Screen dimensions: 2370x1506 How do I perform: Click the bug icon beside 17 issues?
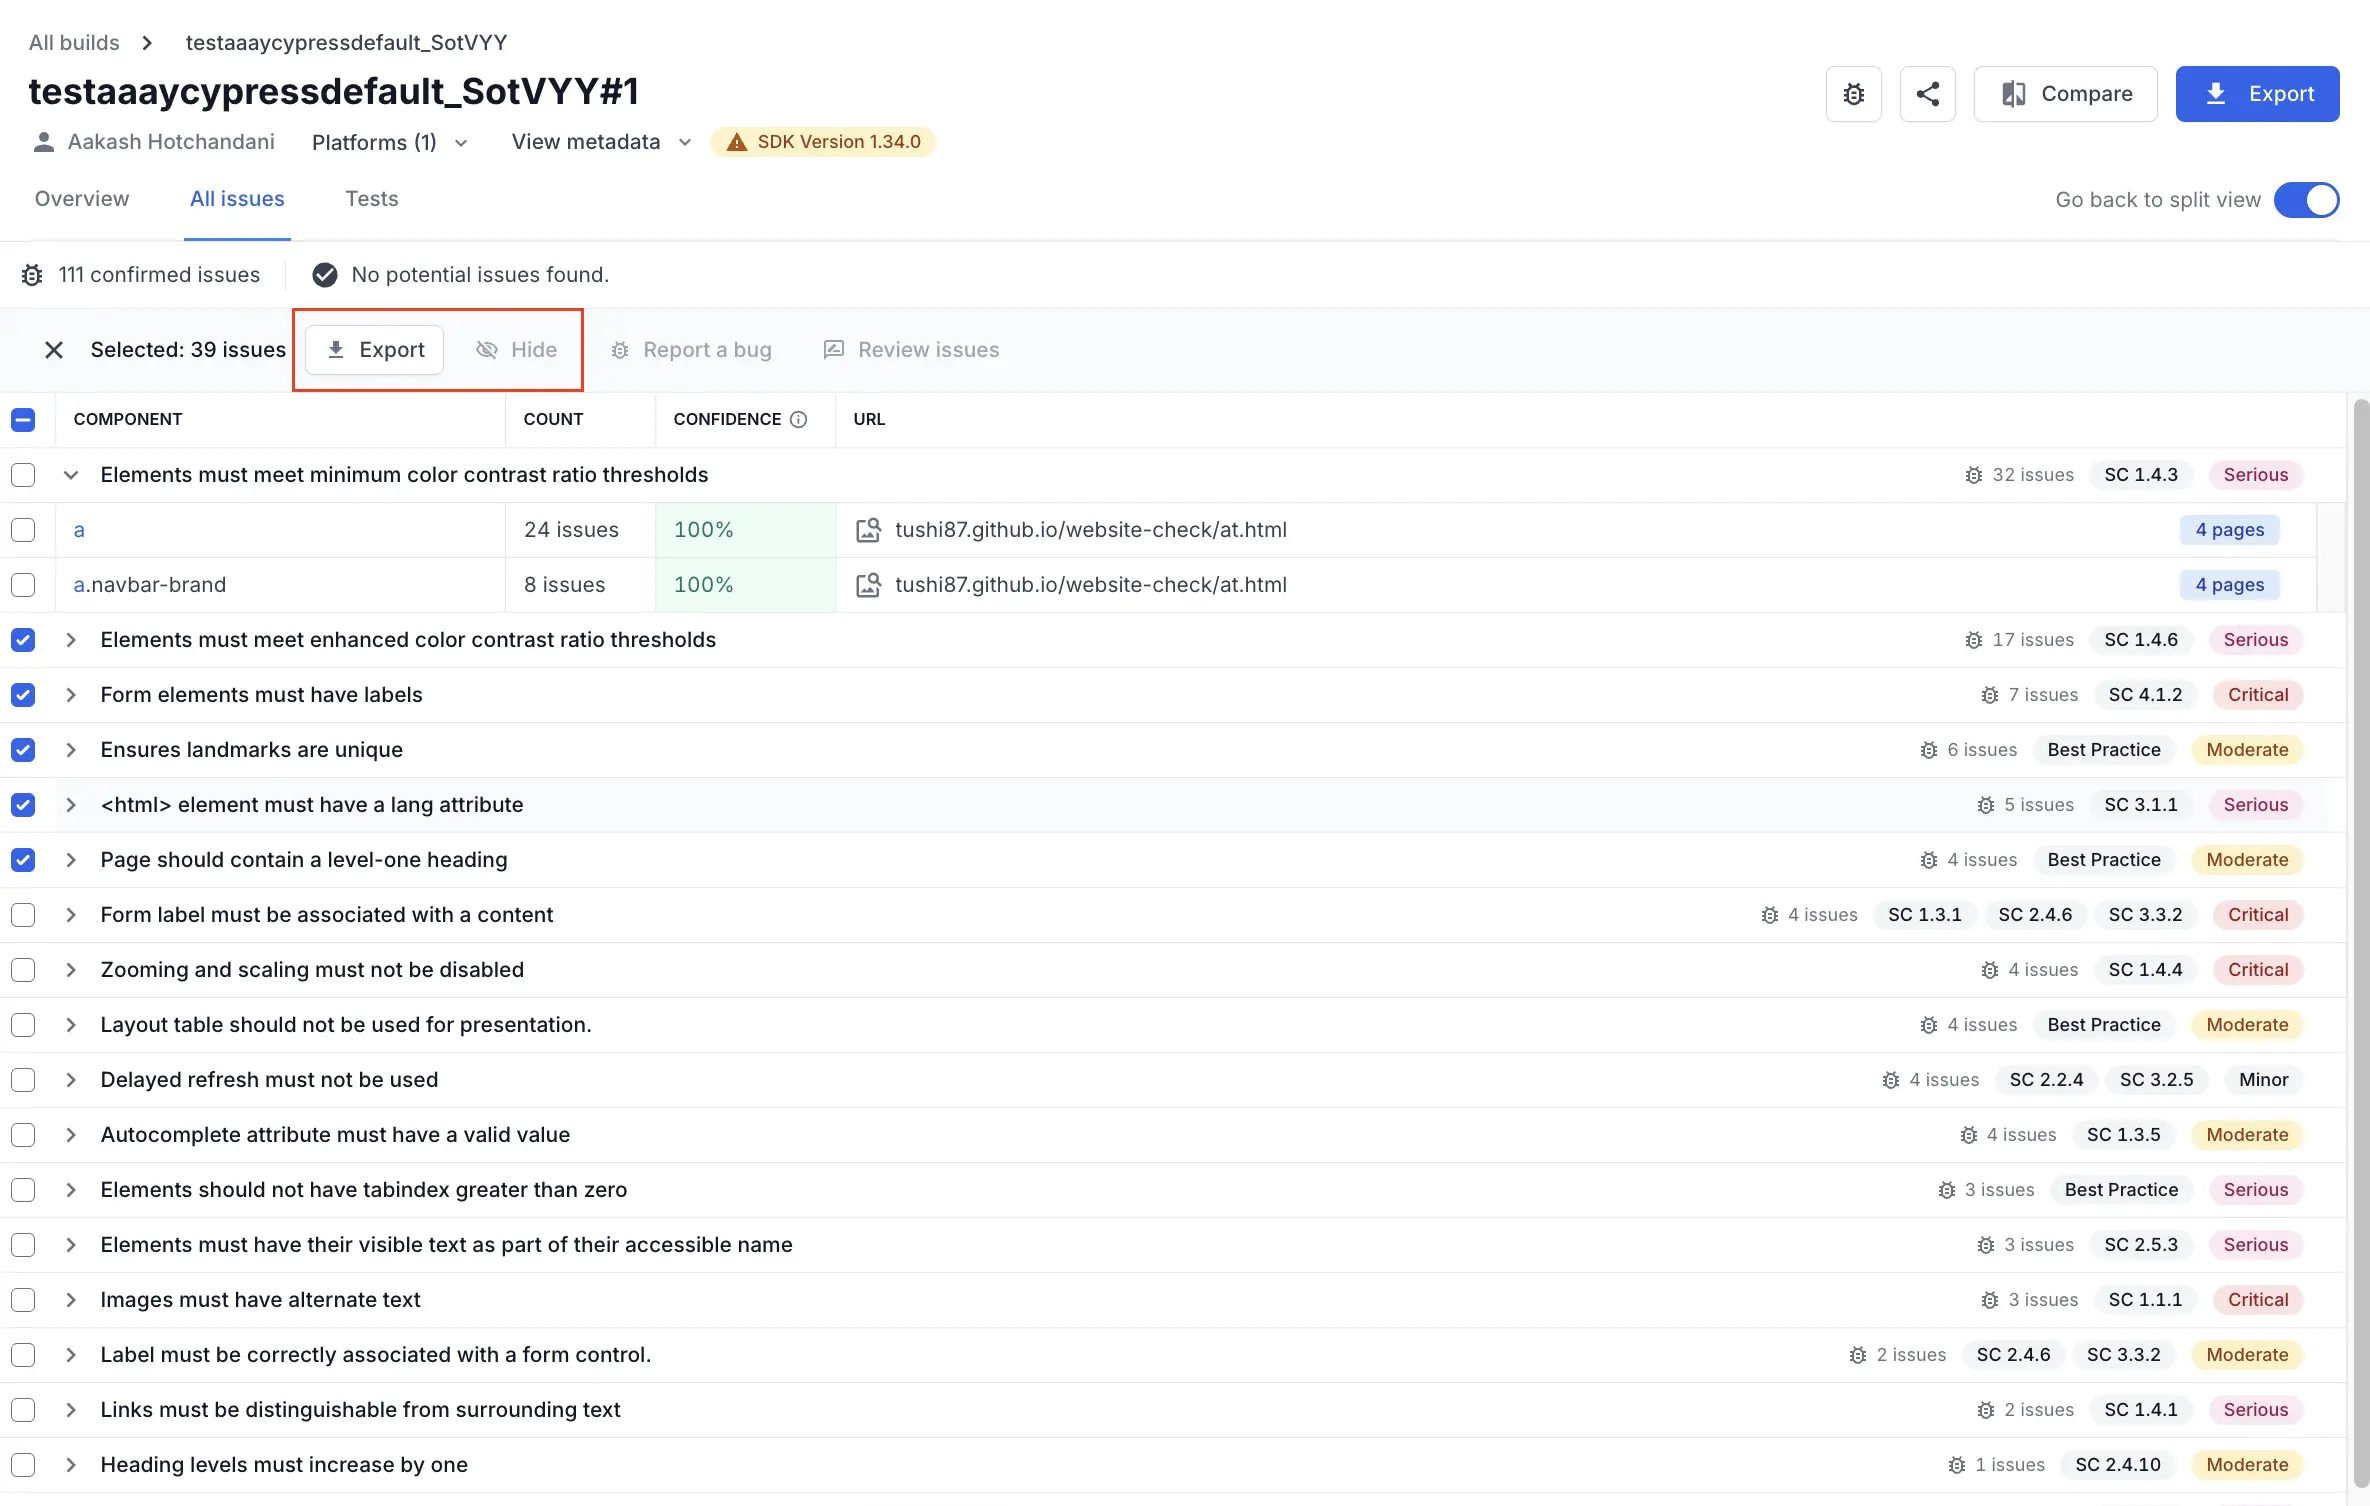pos(1973,640)
